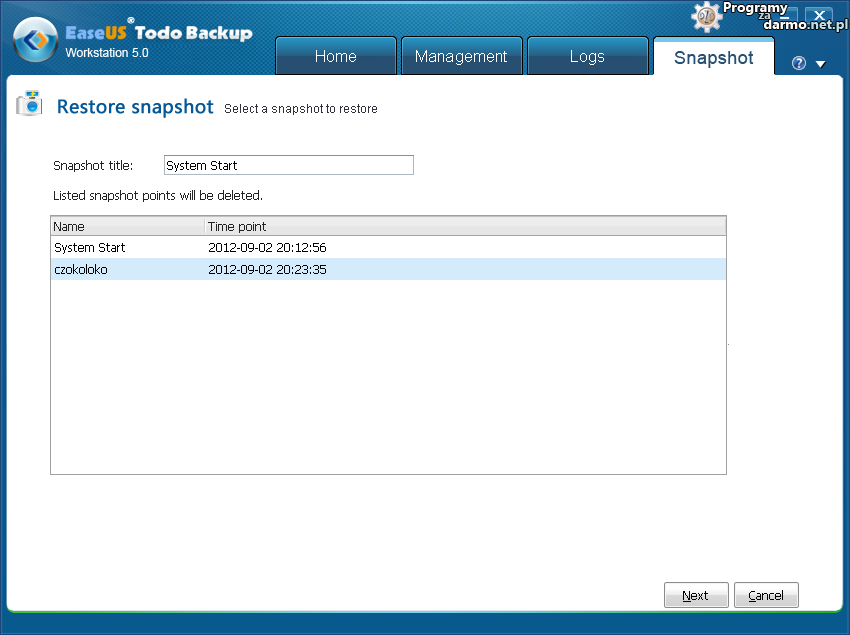Open the Management tab
850x635 pixels.
point(461,56)
